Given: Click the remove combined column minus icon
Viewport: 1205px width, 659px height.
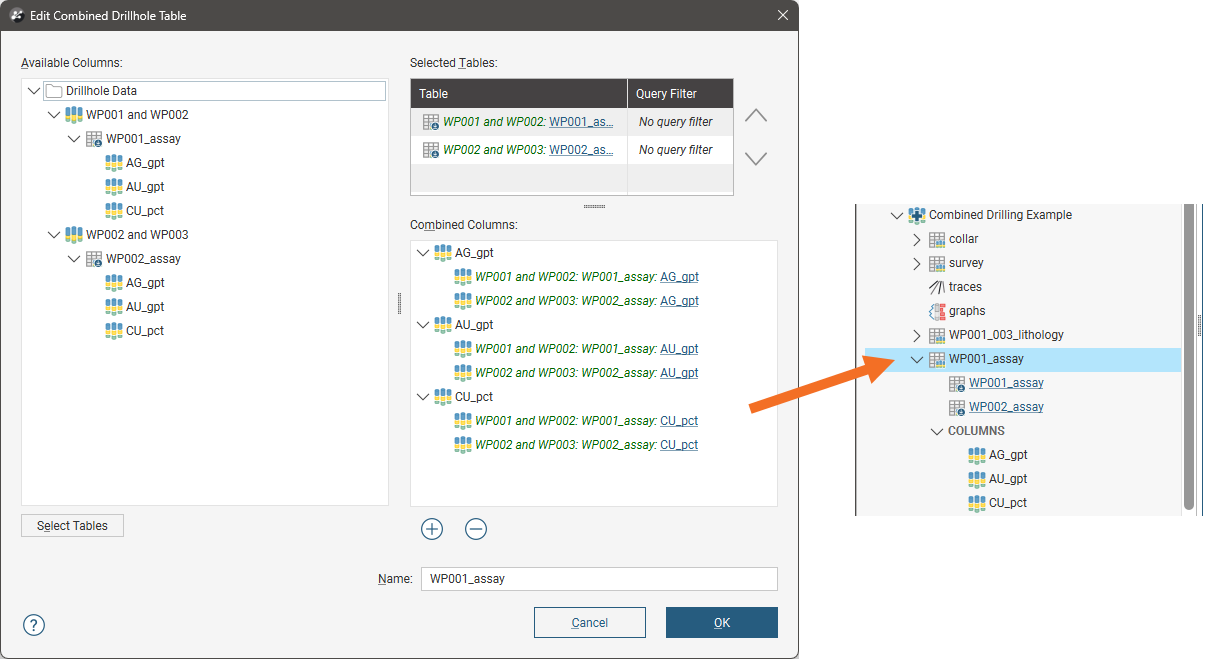Looking at the screenshot, I should pyautogui.click(x=476, y=529).
